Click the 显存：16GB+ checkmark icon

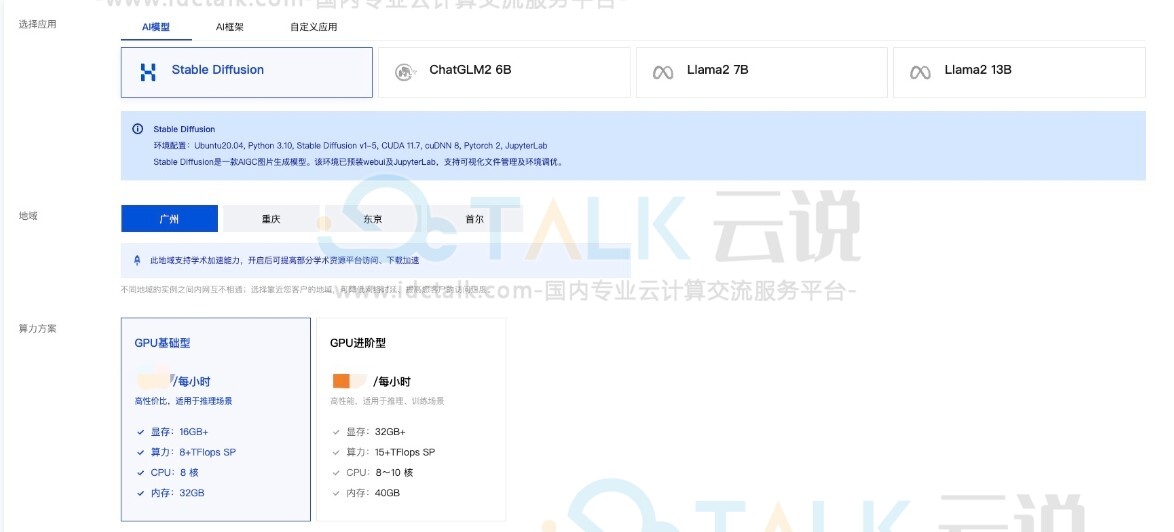[140, 432]
